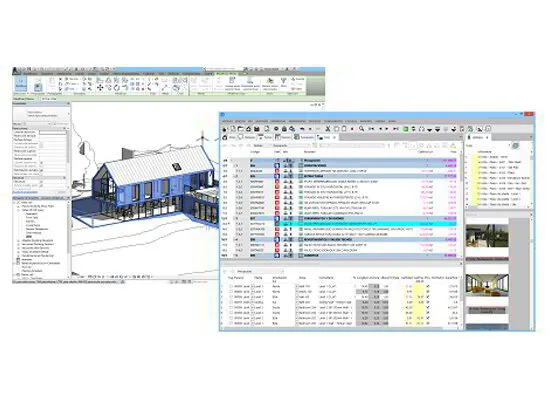This screenshot has width=550, height=400.
Task: Select the tab with shield icon in budget window
Action: click(246, 137)
